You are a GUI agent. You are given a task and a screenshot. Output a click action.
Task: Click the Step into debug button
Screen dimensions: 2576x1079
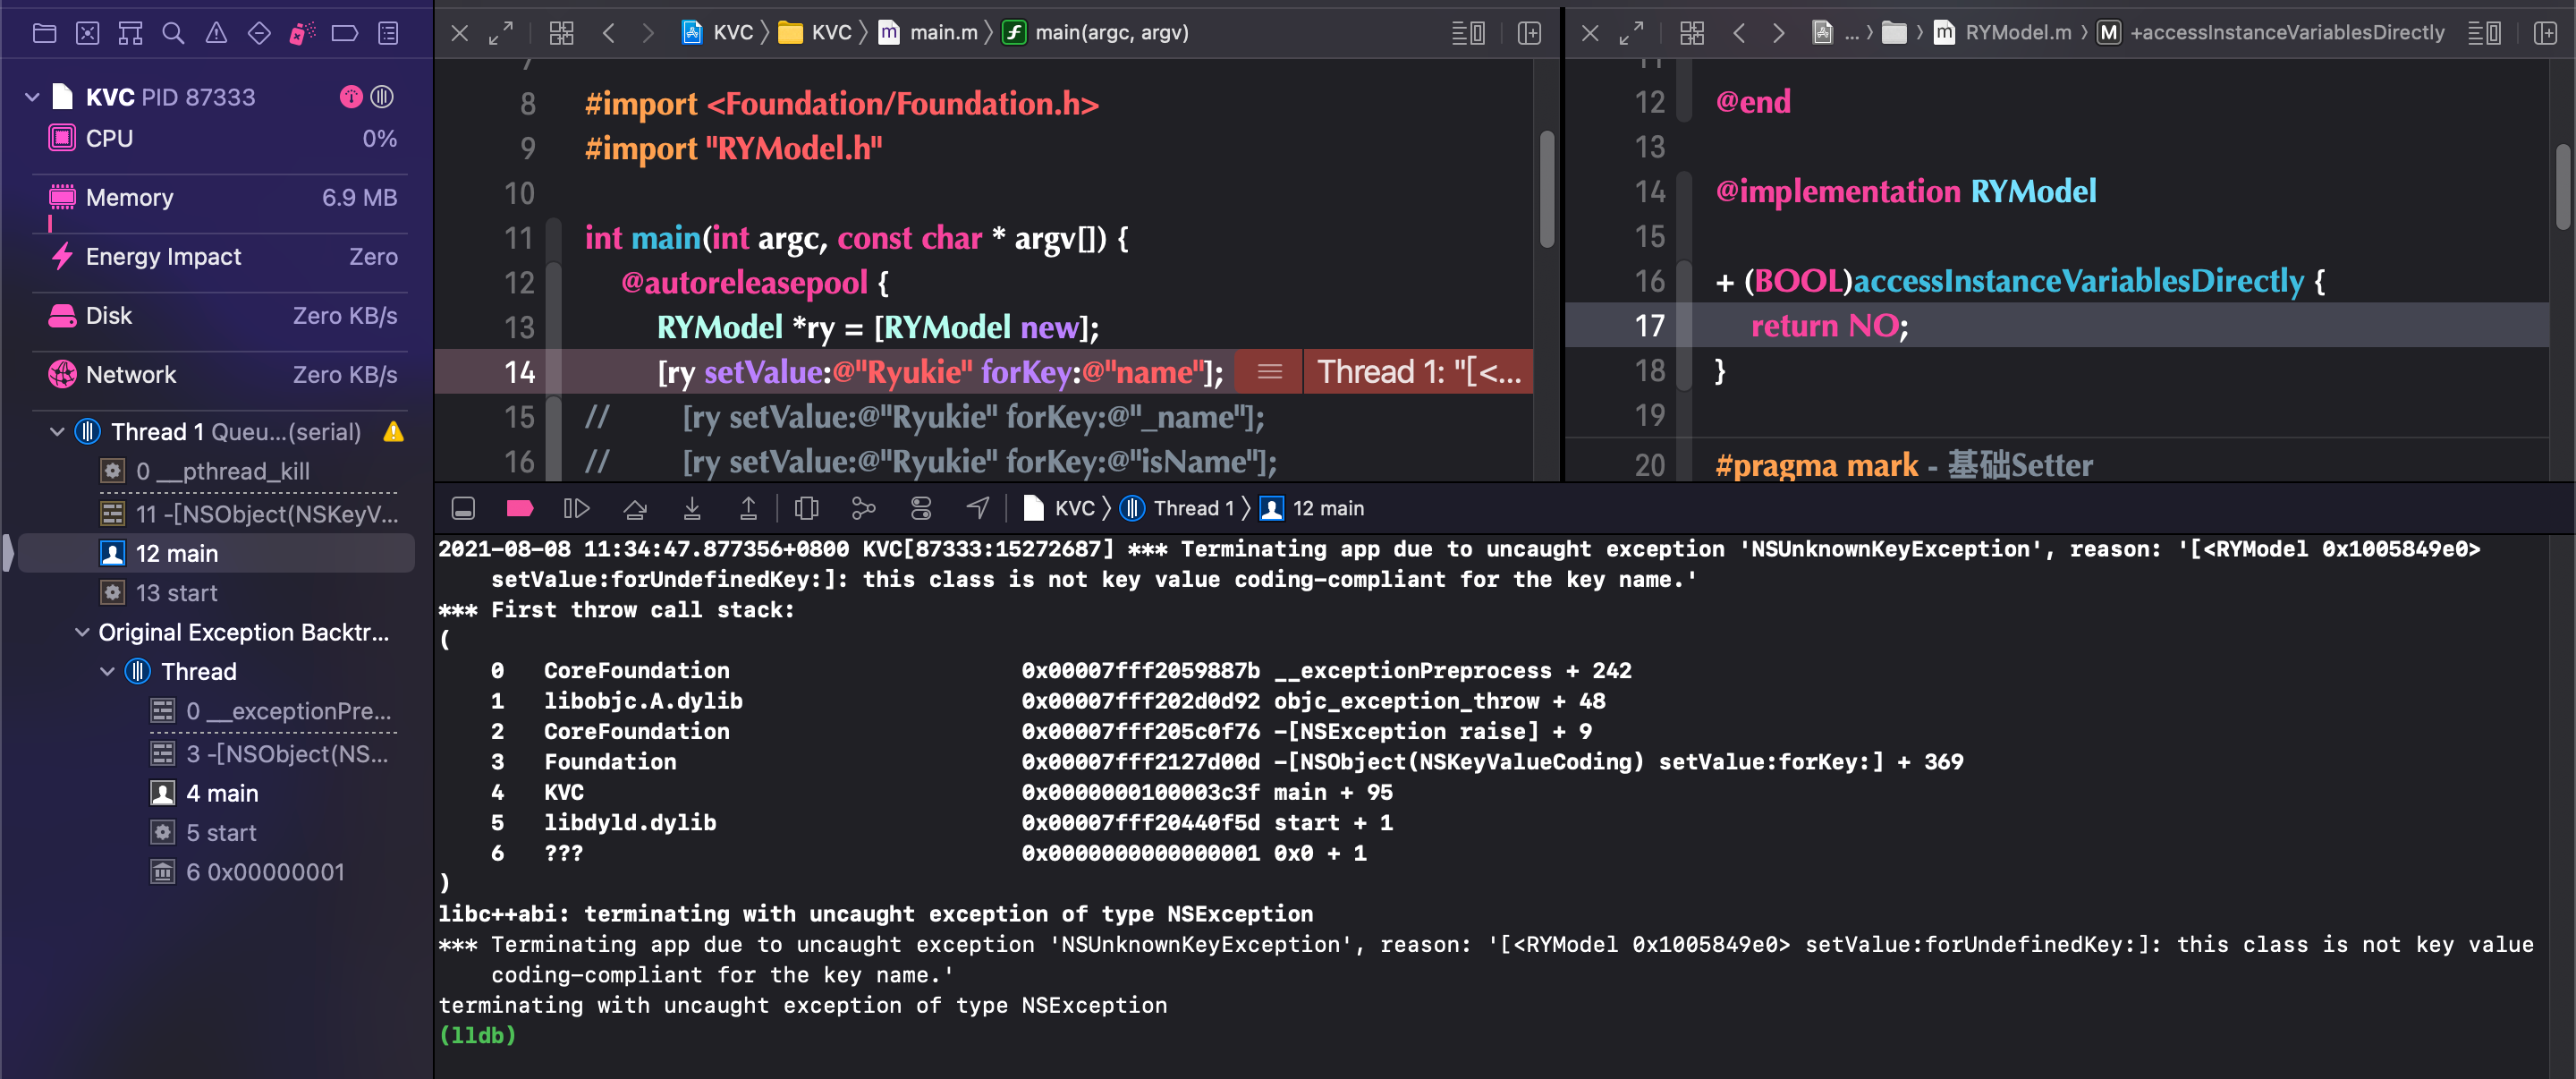point(692,509)
